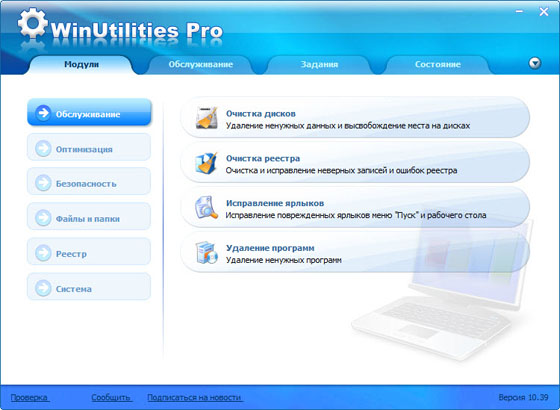
Task: Click description 'Удаление ненужных данных и высвобождение места'
Action: 348,126
